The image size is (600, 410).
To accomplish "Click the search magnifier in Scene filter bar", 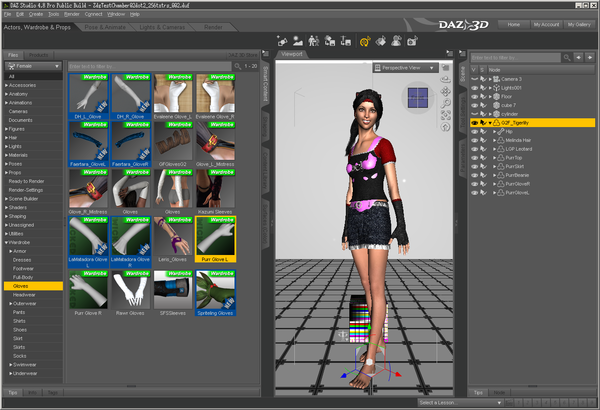I will 567,58.
